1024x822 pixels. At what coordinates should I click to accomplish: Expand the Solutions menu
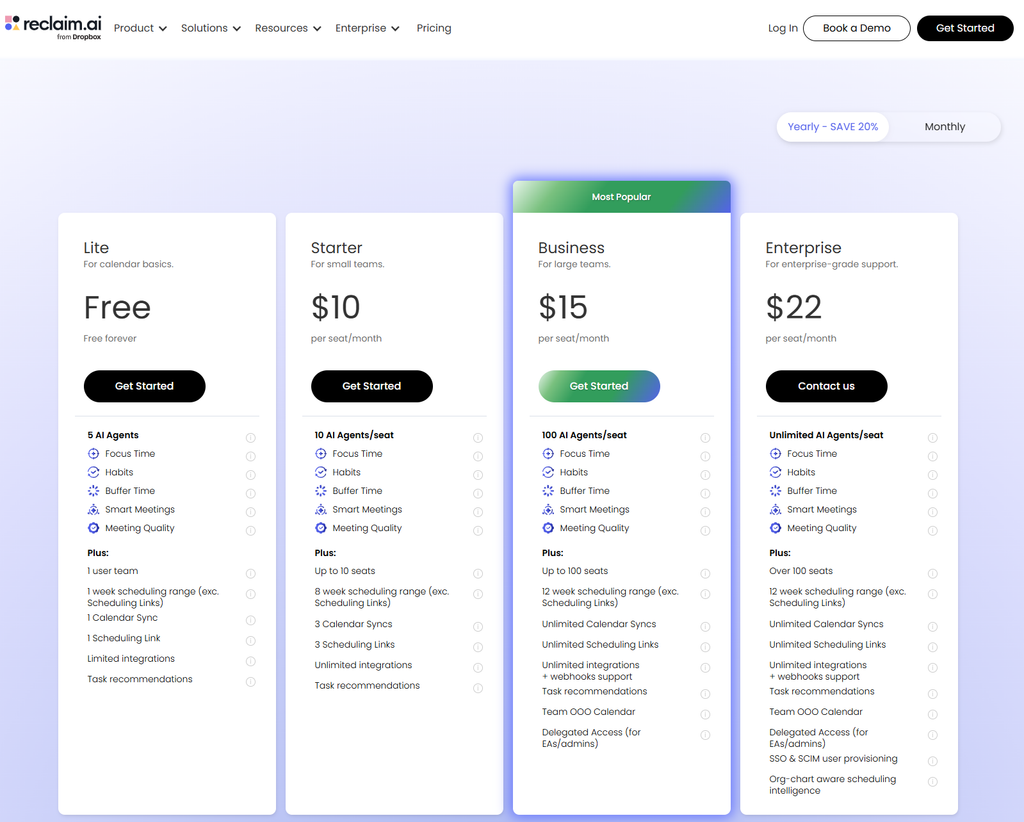[211, 28]
